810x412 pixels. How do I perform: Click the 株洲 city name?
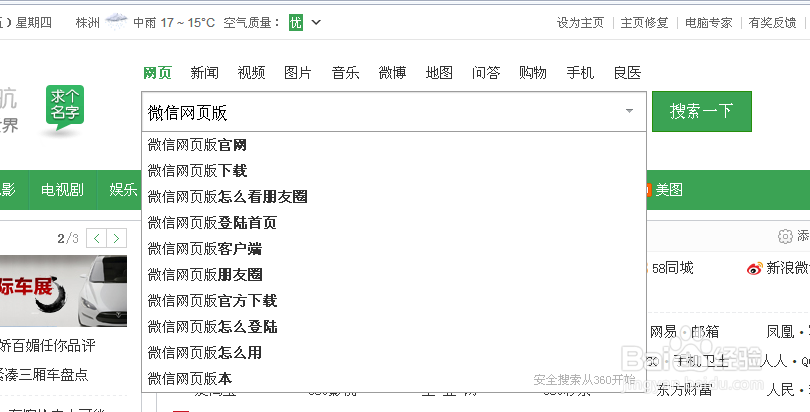(x=87, y=23)
